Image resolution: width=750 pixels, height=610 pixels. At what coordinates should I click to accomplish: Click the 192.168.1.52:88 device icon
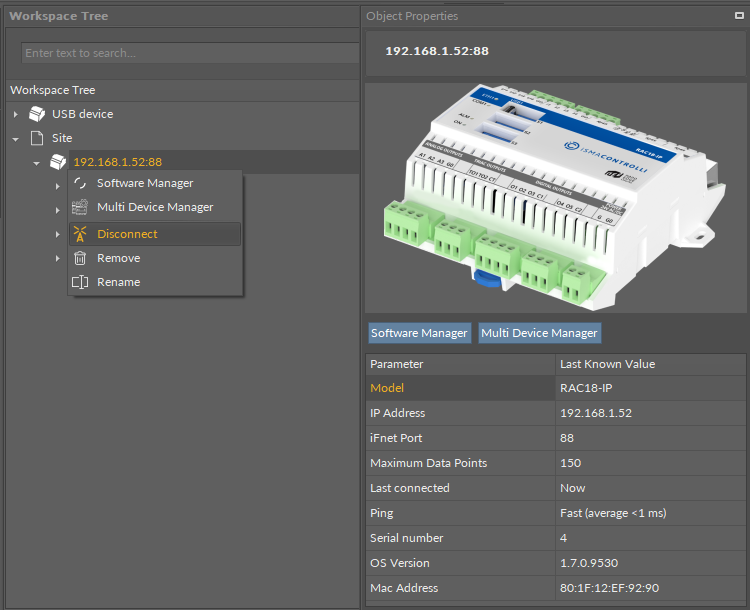pyautogui.click(x=58, y=162)
